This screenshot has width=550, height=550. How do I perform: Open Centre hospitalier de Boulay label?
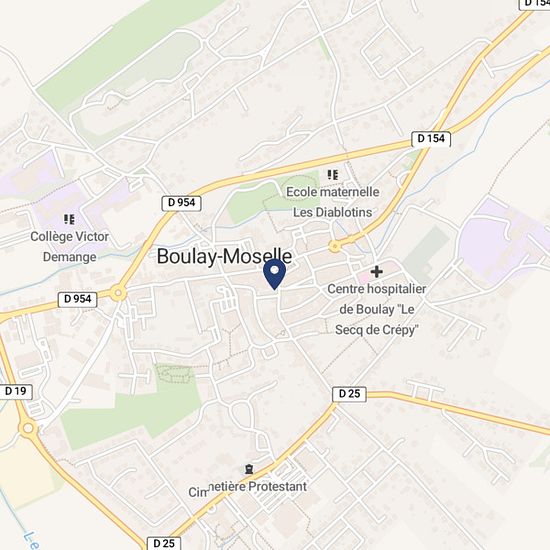click(x=377, y=309)
